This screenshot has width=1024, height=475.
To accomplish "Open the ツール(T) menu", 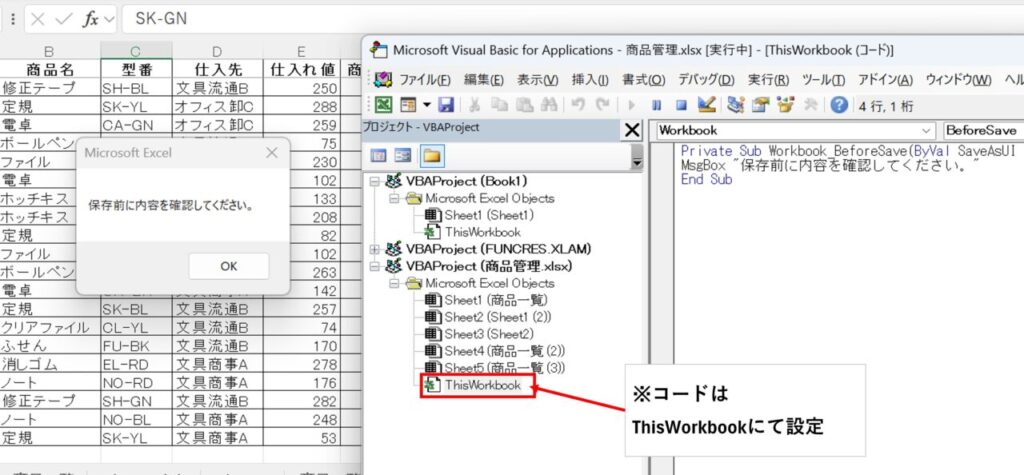I will click(x=823, y=80).
